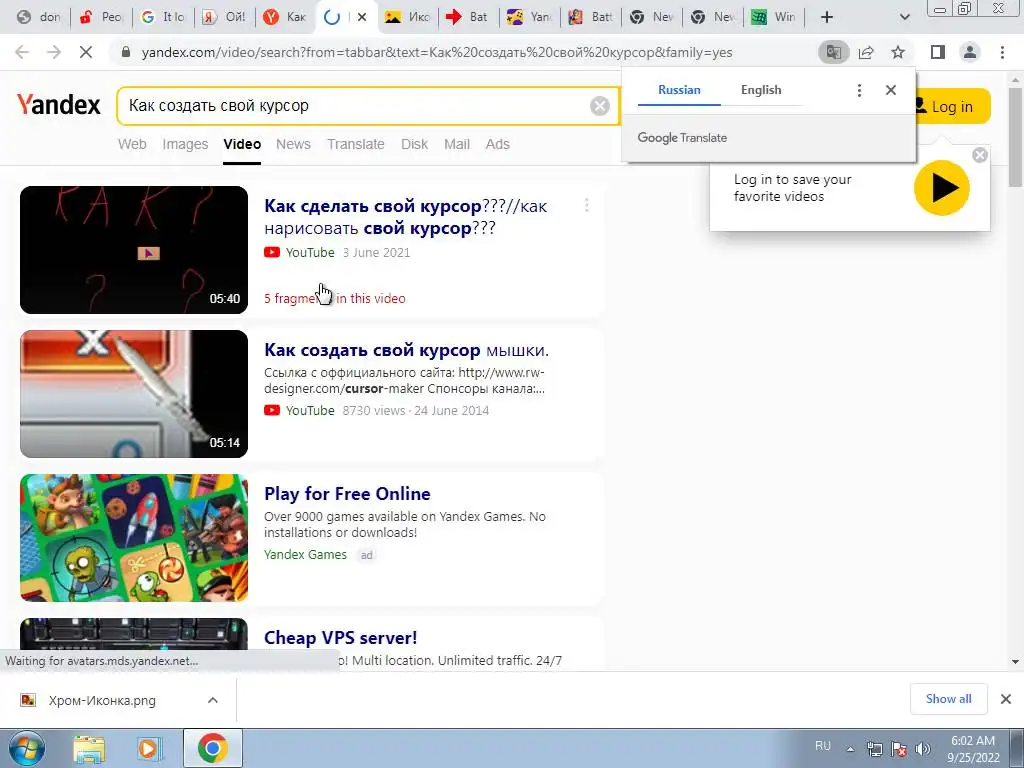Open the media player taskbar icon
The height and width of the screenshot is (768, 1024).
click(149, 748)
